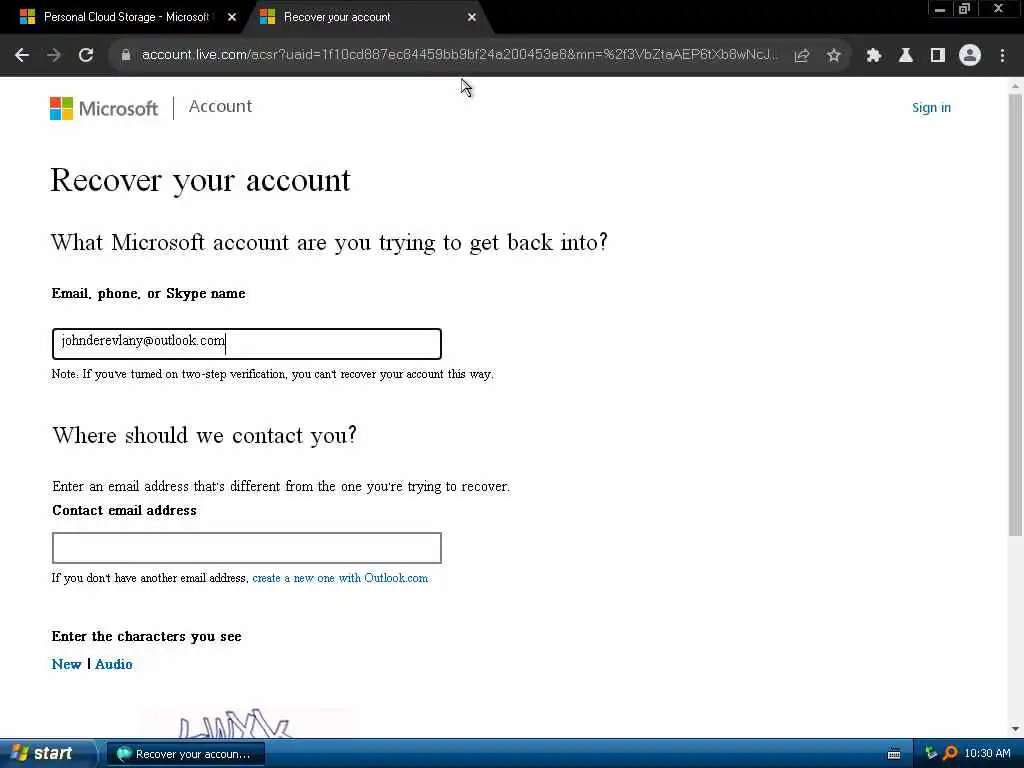Image resolution: width=1024 pixels, height=768 pixels.
Task: Click the Contact email address field
Action: pos(247,548)
